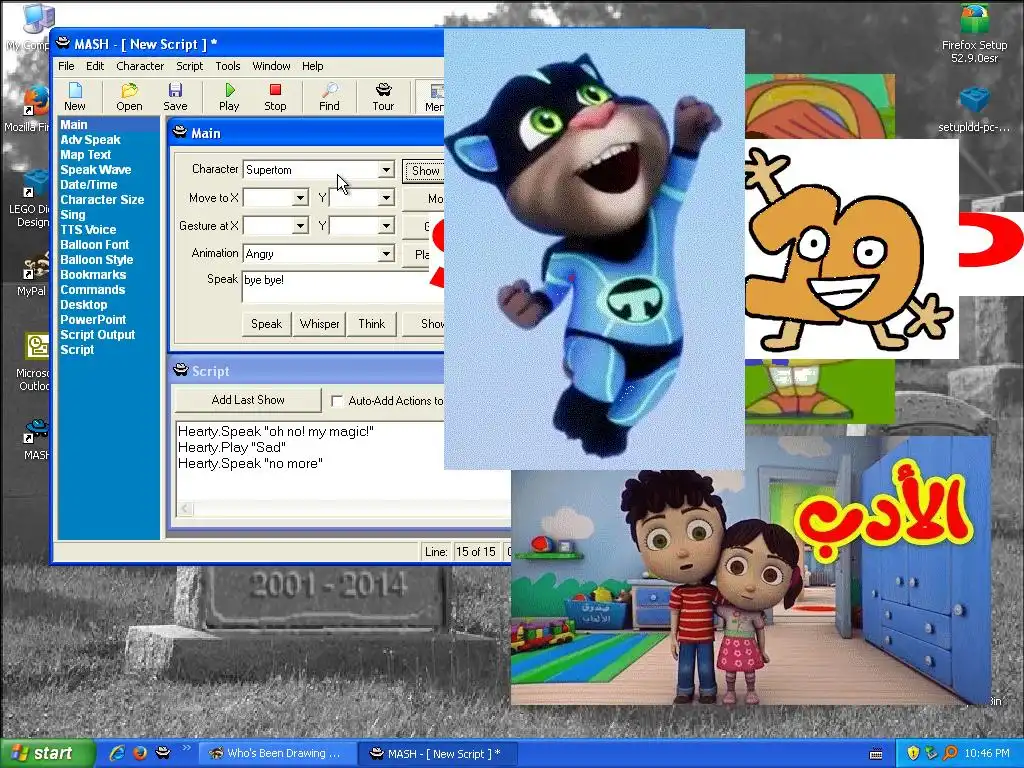1024x768 pixels.
Task: Open a script with the Open toolbar icon
Action: click(129, 97)
